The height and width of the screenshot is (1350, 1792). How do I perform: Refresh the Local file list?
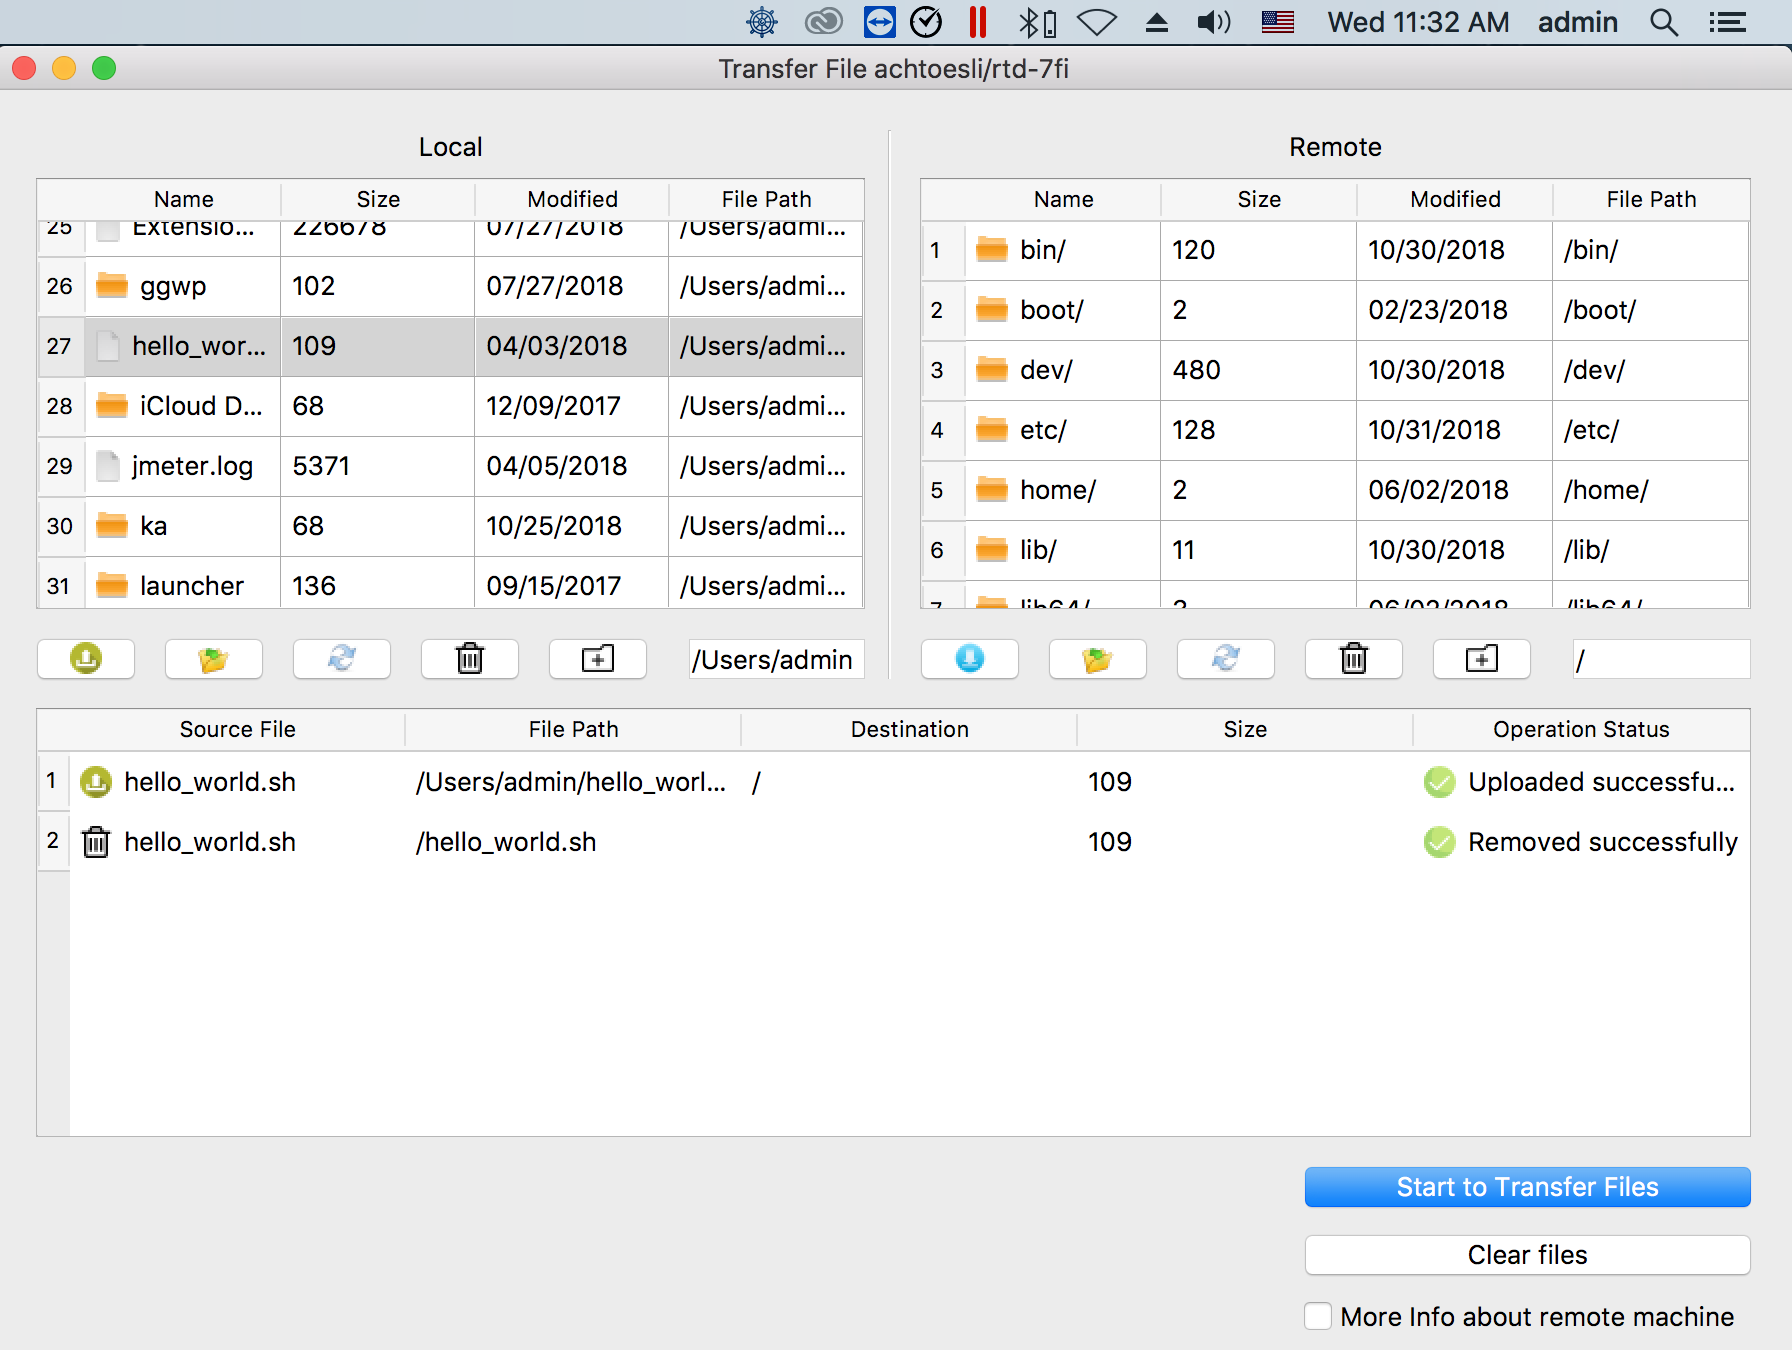click(341, 659)
